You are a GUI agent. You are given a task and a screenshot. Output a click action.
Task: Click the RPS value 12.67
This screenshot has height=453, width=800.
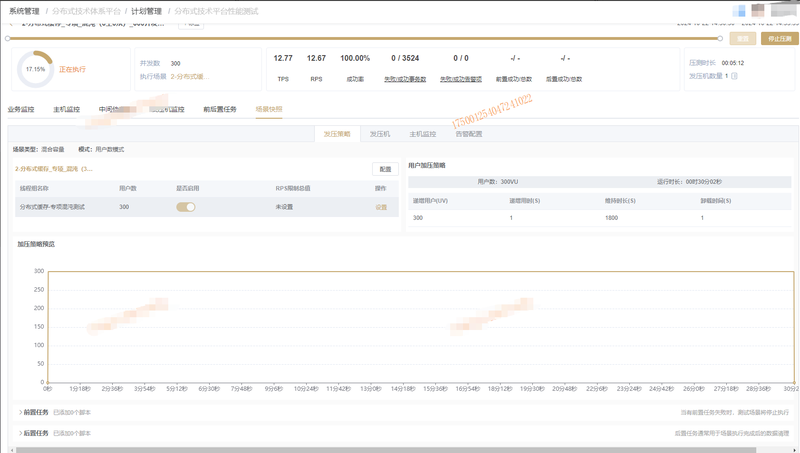316,58
